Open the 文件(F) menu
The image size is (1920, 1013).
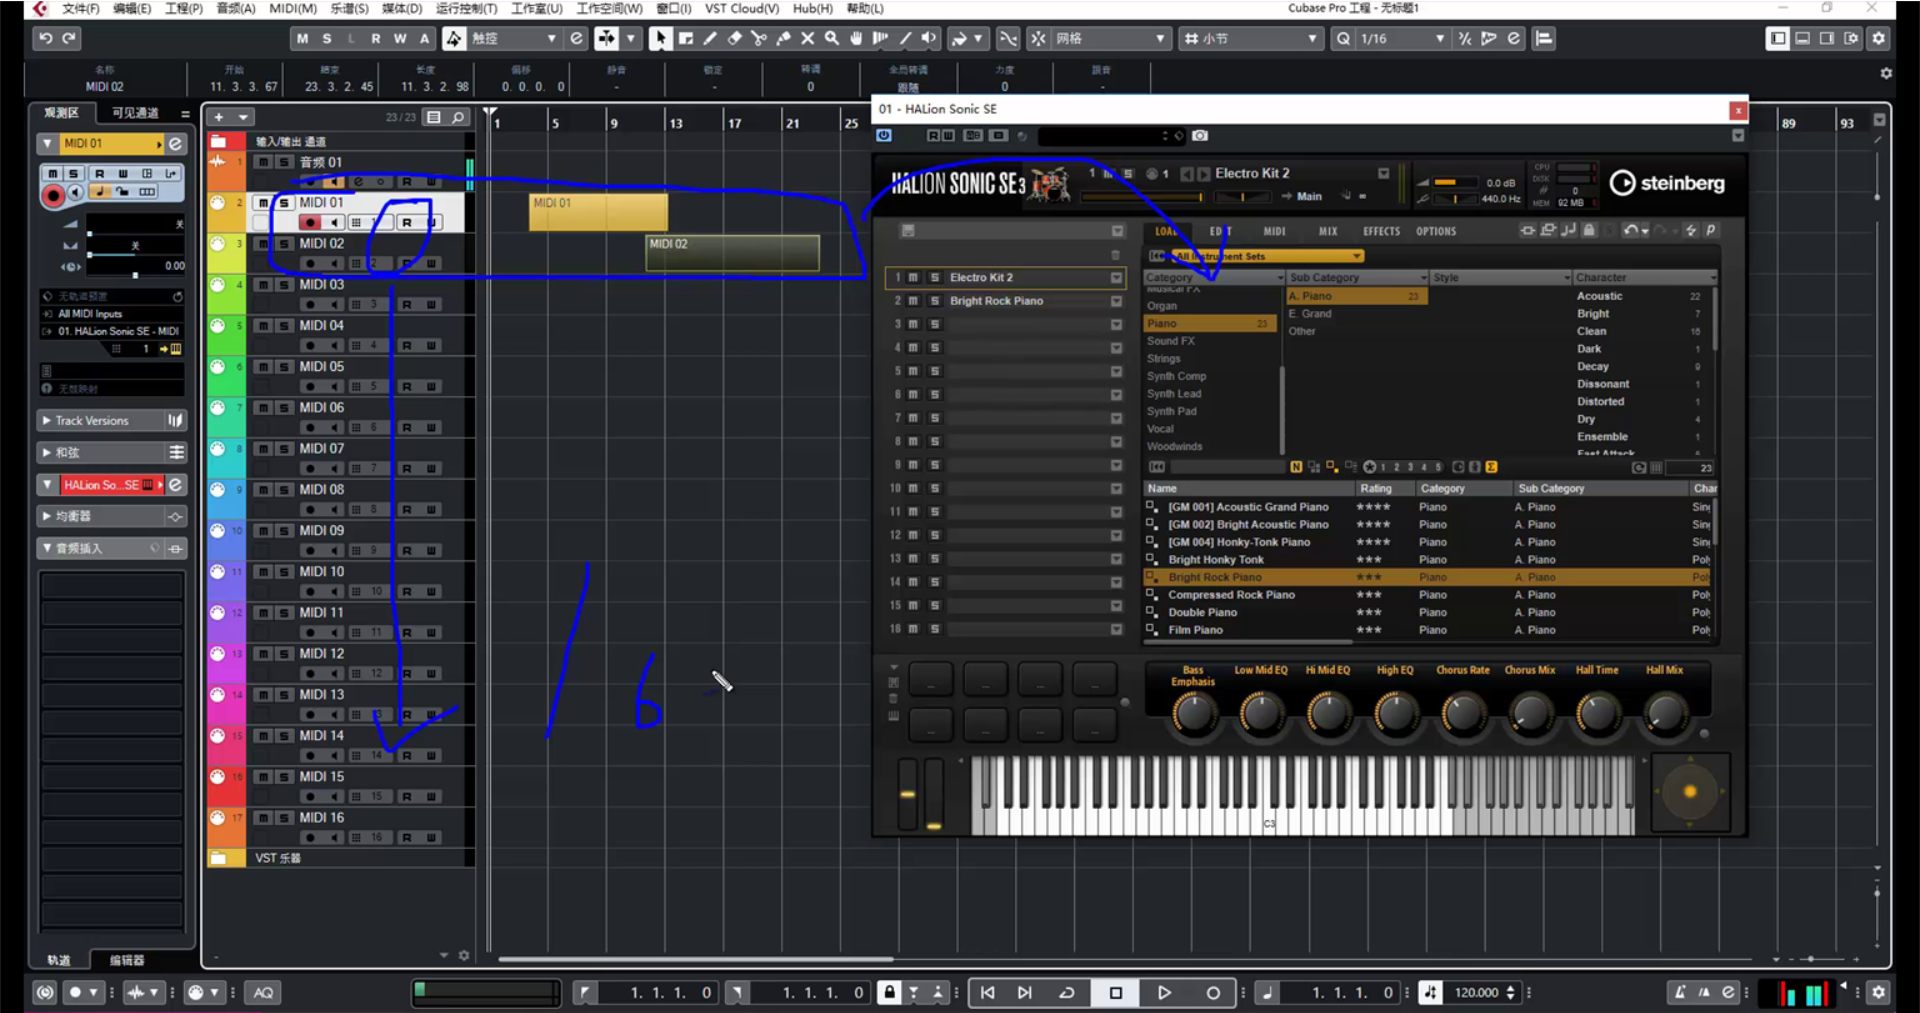coord(81,8)
